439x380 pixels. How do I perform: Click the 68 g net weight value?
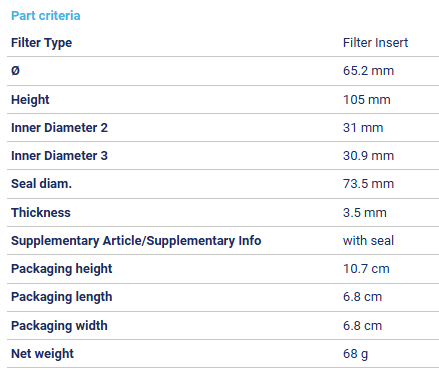(355, 354)
